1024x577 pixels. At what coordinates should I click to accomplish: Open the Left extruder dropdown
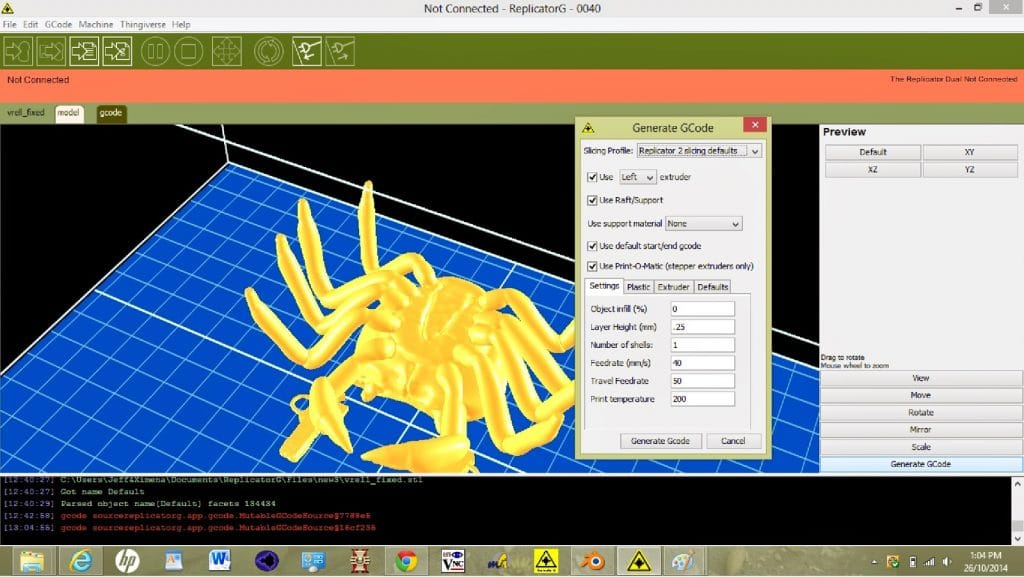[637, 177]
